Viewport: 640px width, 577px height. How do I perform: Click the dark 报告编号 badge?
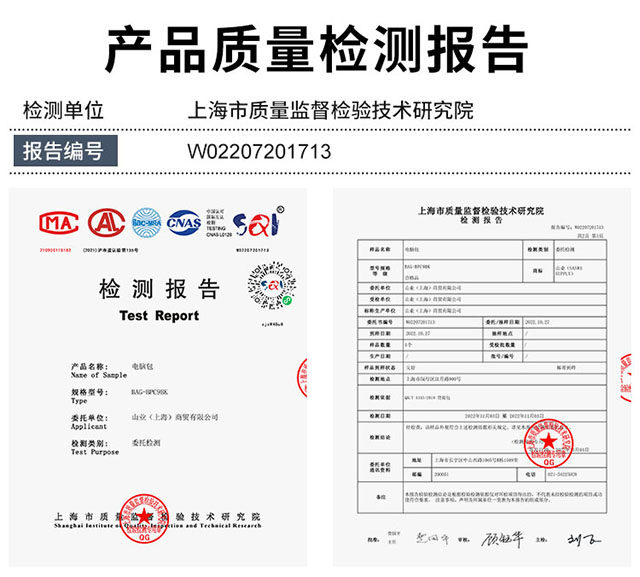pos(66,151)
